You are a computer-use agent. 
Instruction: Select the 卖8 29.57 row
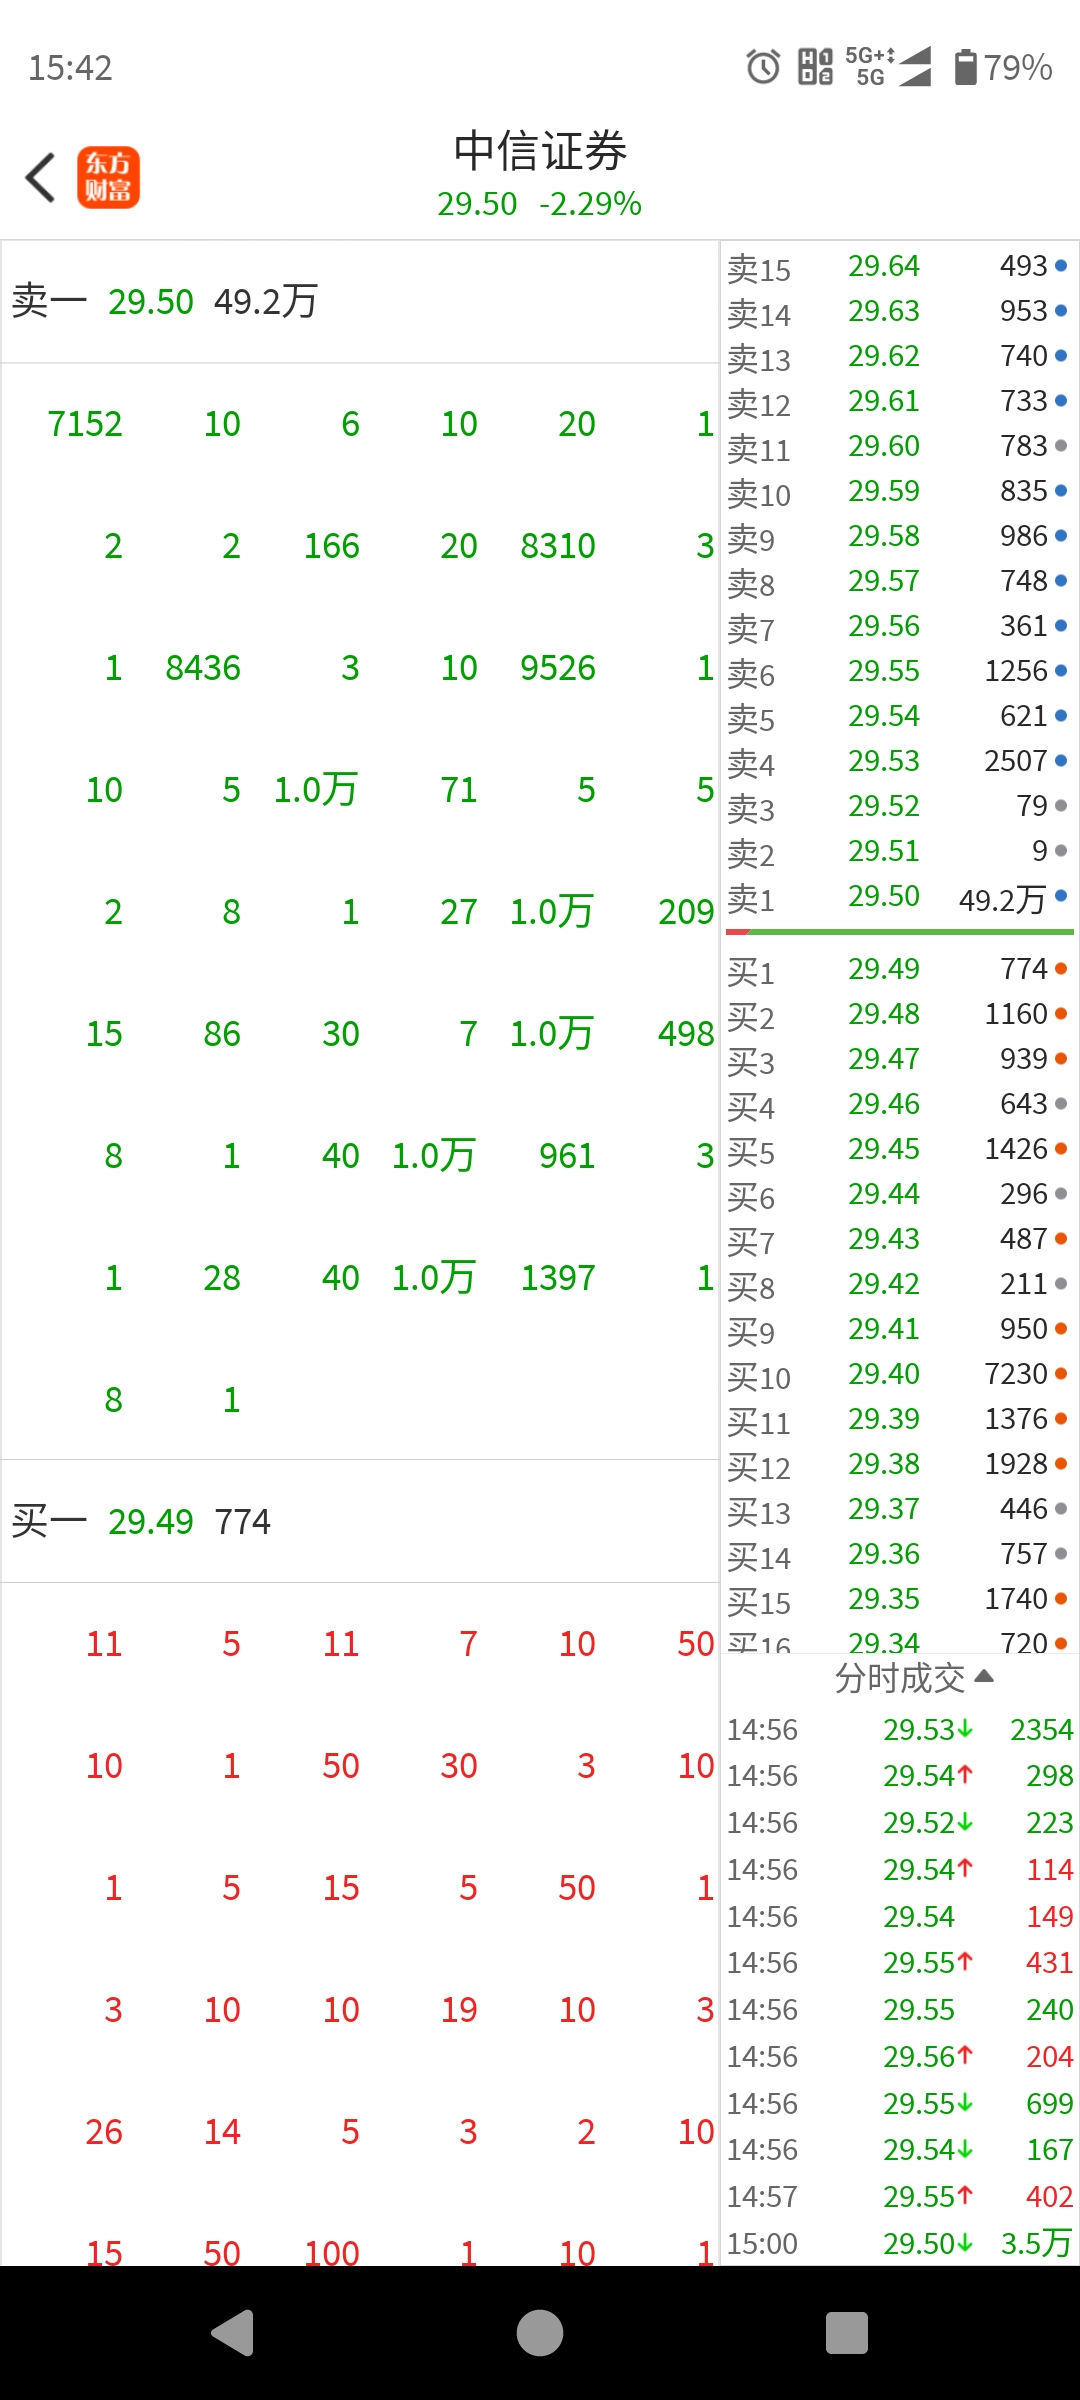click(x=898, y=582)
